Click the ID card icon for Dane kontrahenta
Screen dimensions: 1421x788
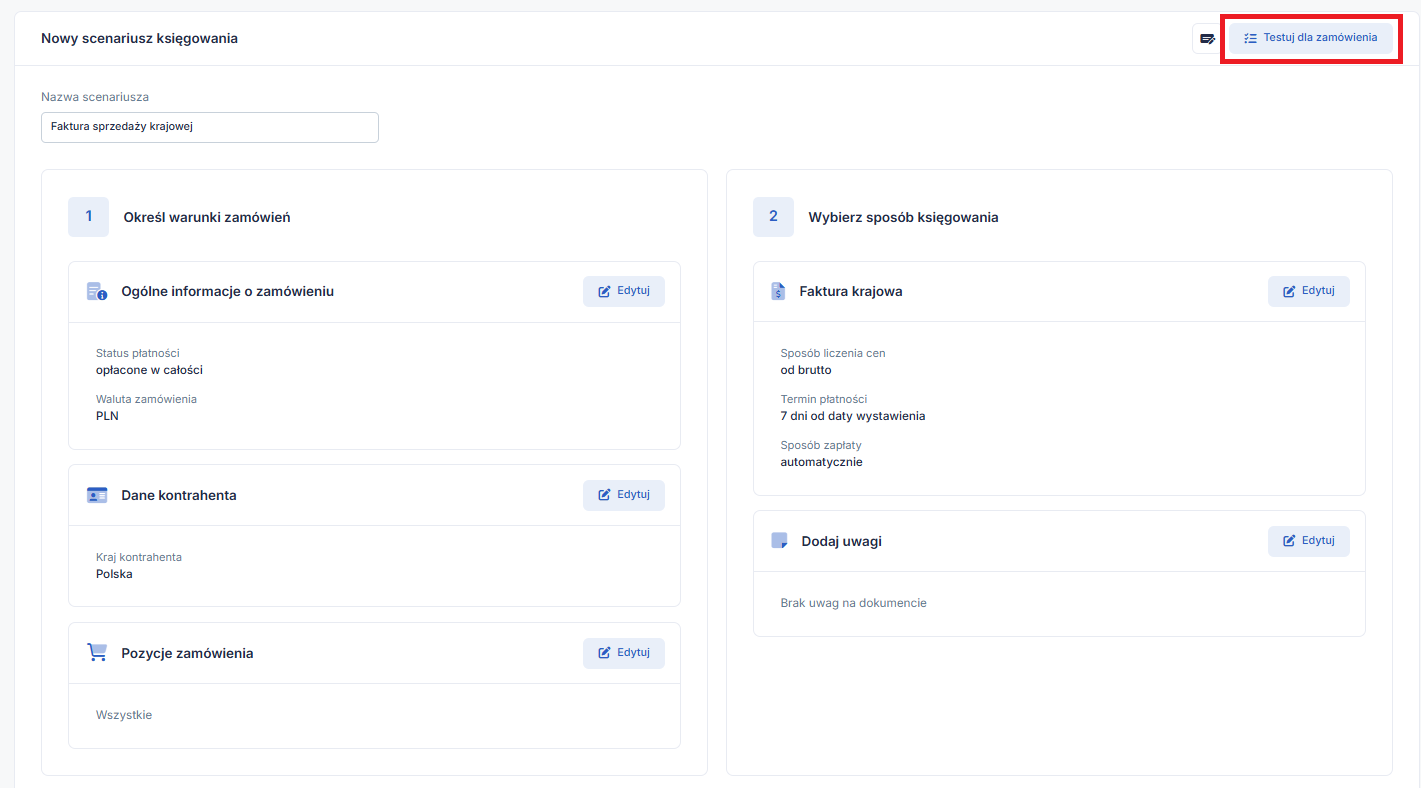click(x=97, y=495)
